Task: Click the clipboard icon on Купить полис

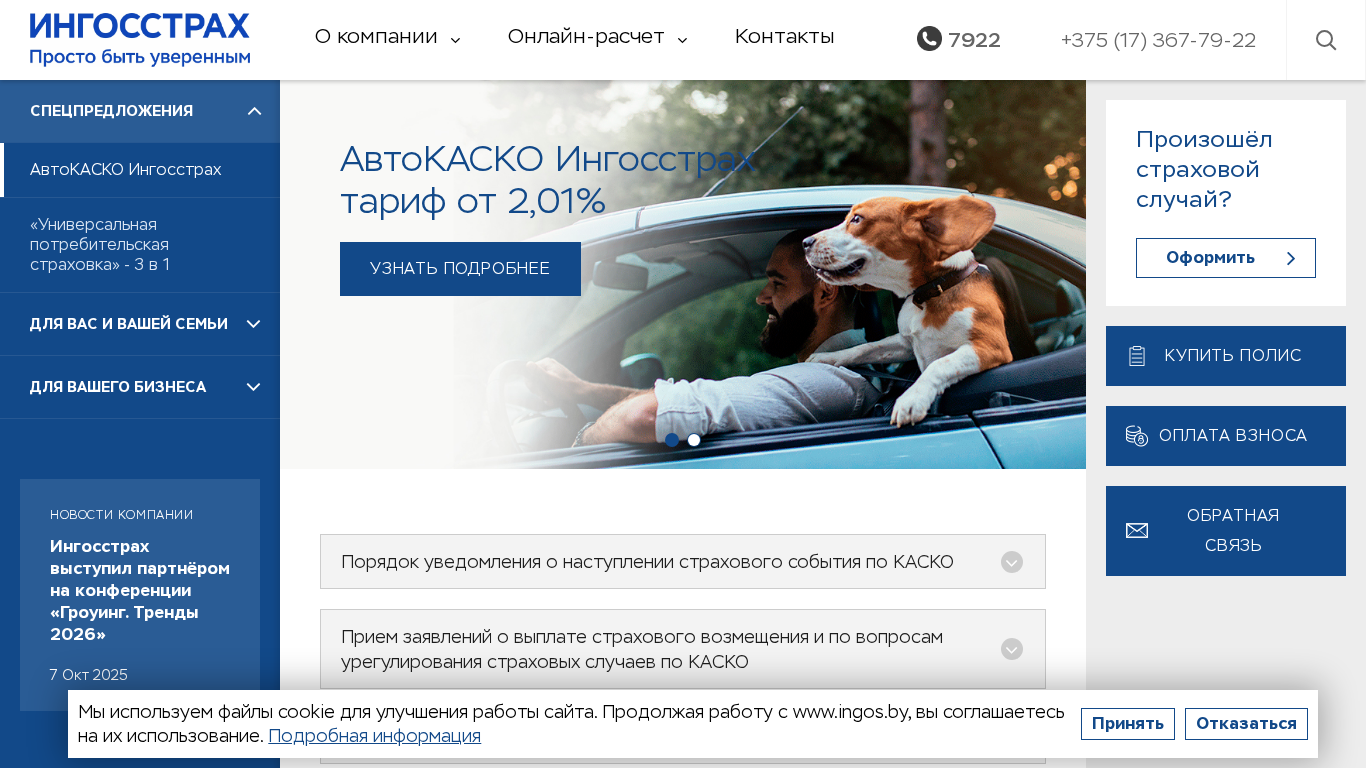Action: pos(1137,356)
